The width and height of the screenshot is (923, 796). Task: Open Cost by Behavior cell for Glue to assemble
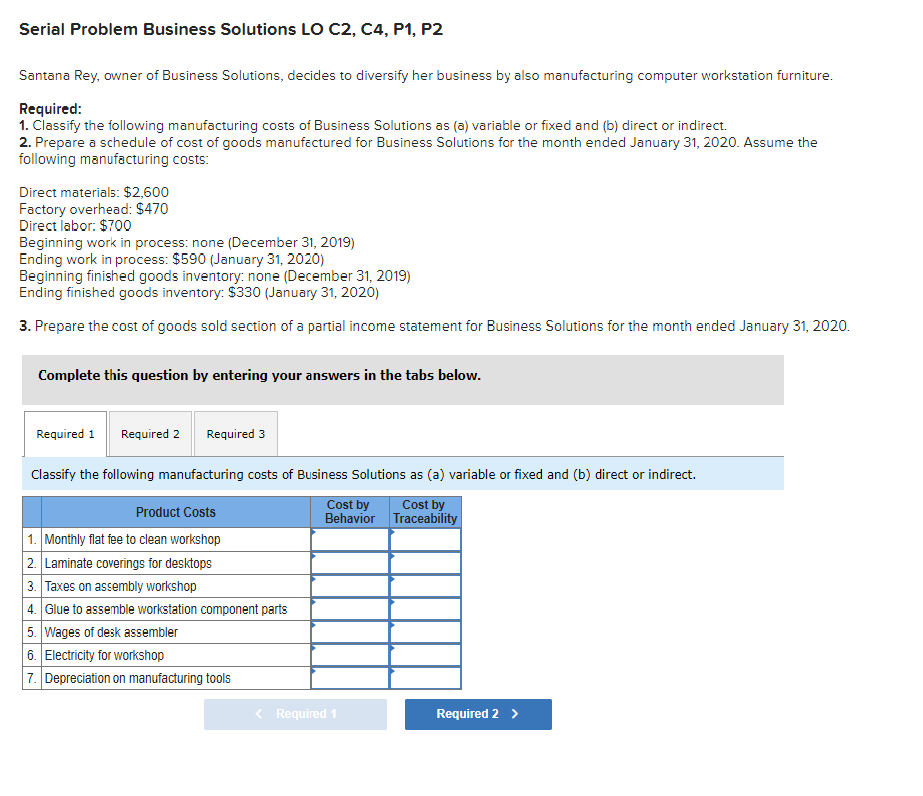[350, 609]
